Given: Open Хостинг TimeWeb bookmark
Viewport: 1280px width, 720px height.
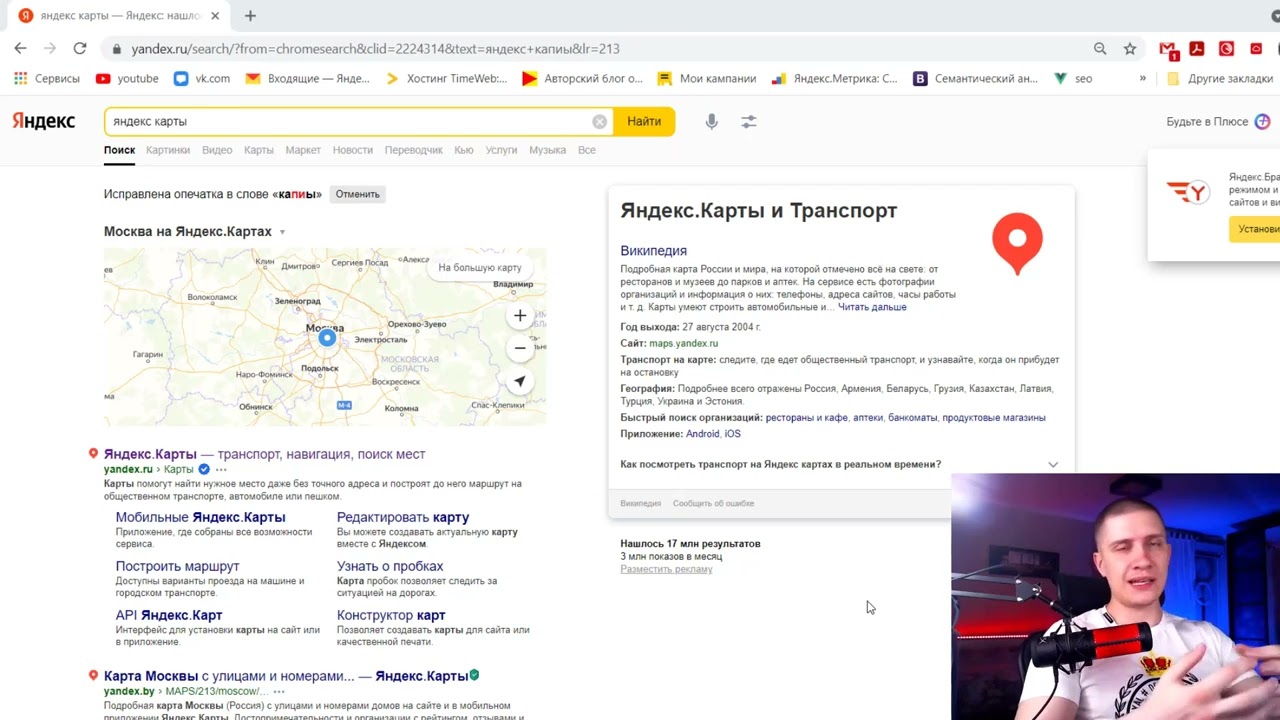Looking at the screenshot, I should tap(446, 78).
